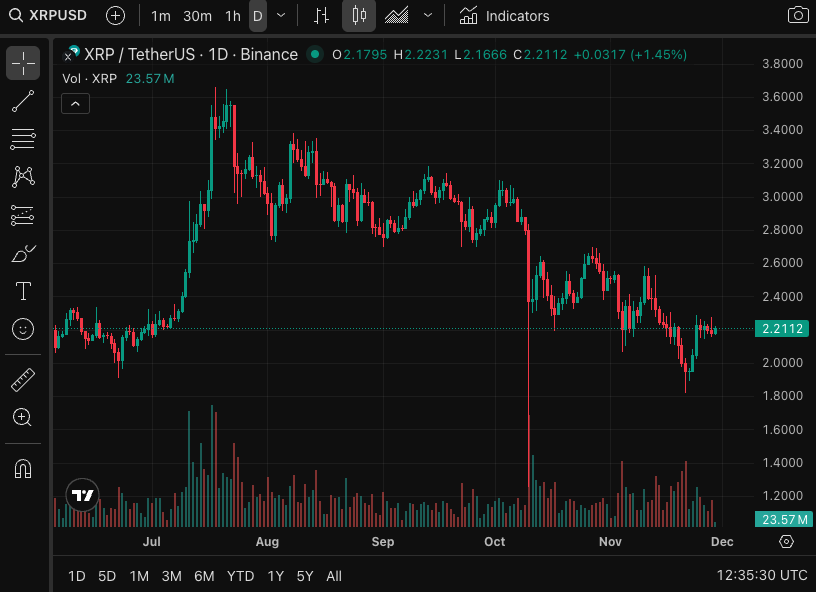Expand the time interval dropdown arrow
Image resolution: width=816 pixels, height=592 pixels.
point(281,16)
